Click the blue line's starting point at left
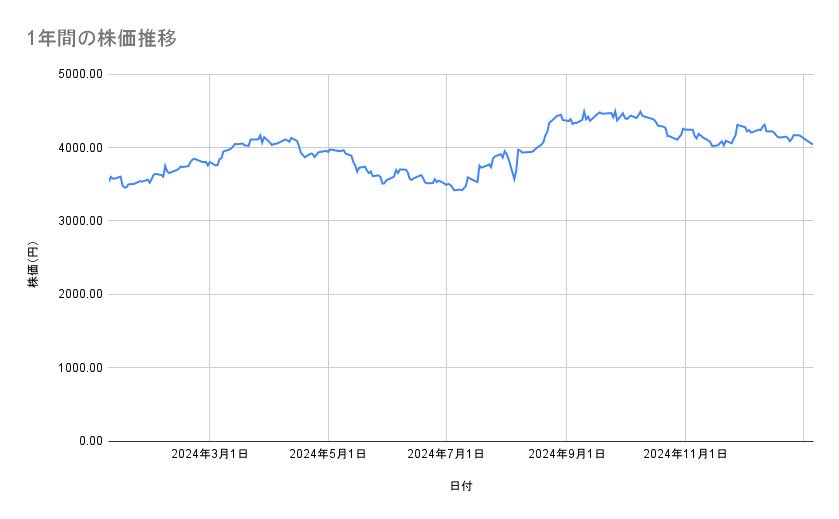This screenshot has width=839, height=519. click(x=109, y=180)
